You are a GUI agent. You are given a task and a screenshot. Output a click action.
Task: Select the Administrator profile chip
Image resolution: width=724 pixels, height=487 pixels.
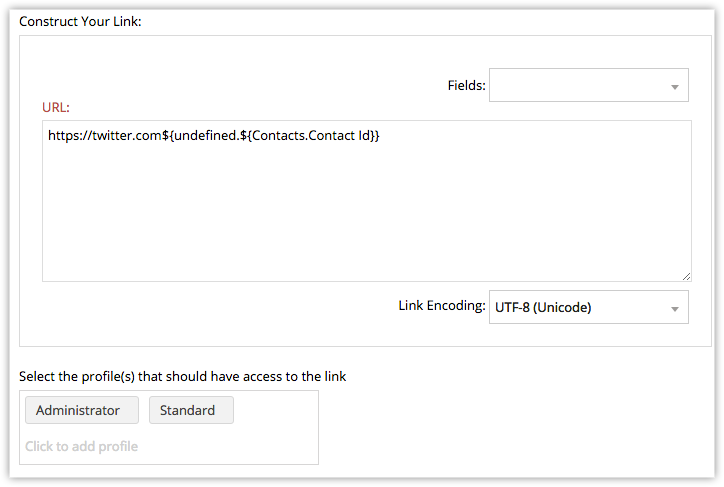[82, 410]
